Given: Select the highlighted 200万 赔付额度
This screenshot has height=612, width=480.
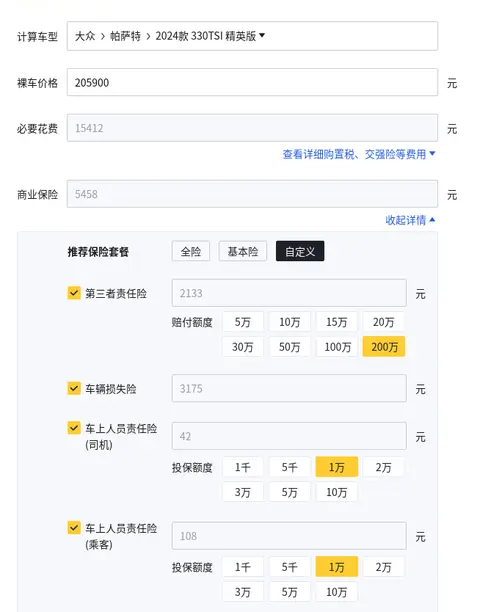Looking at the screenshot, I should [x=384, y=347].
